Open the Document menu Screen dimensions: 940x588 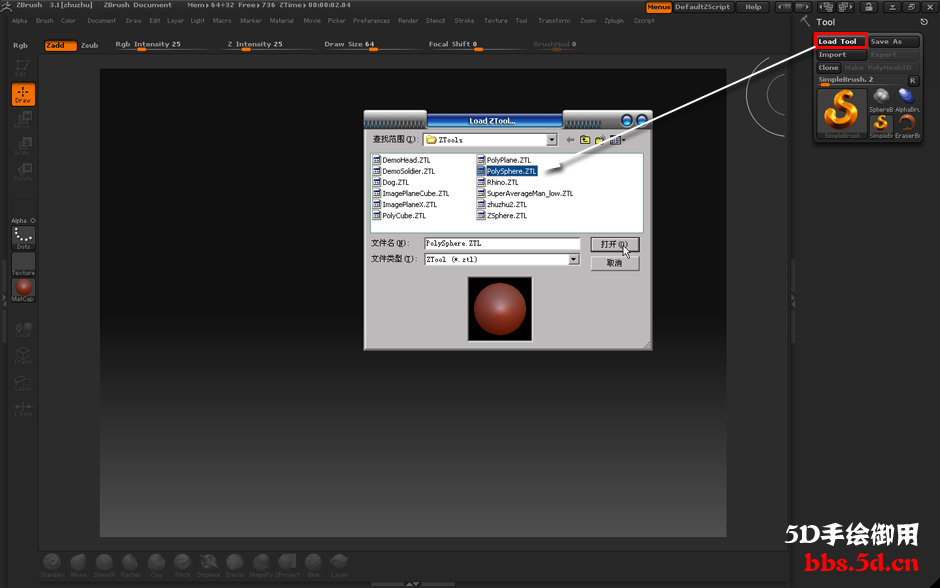point(101,20)
